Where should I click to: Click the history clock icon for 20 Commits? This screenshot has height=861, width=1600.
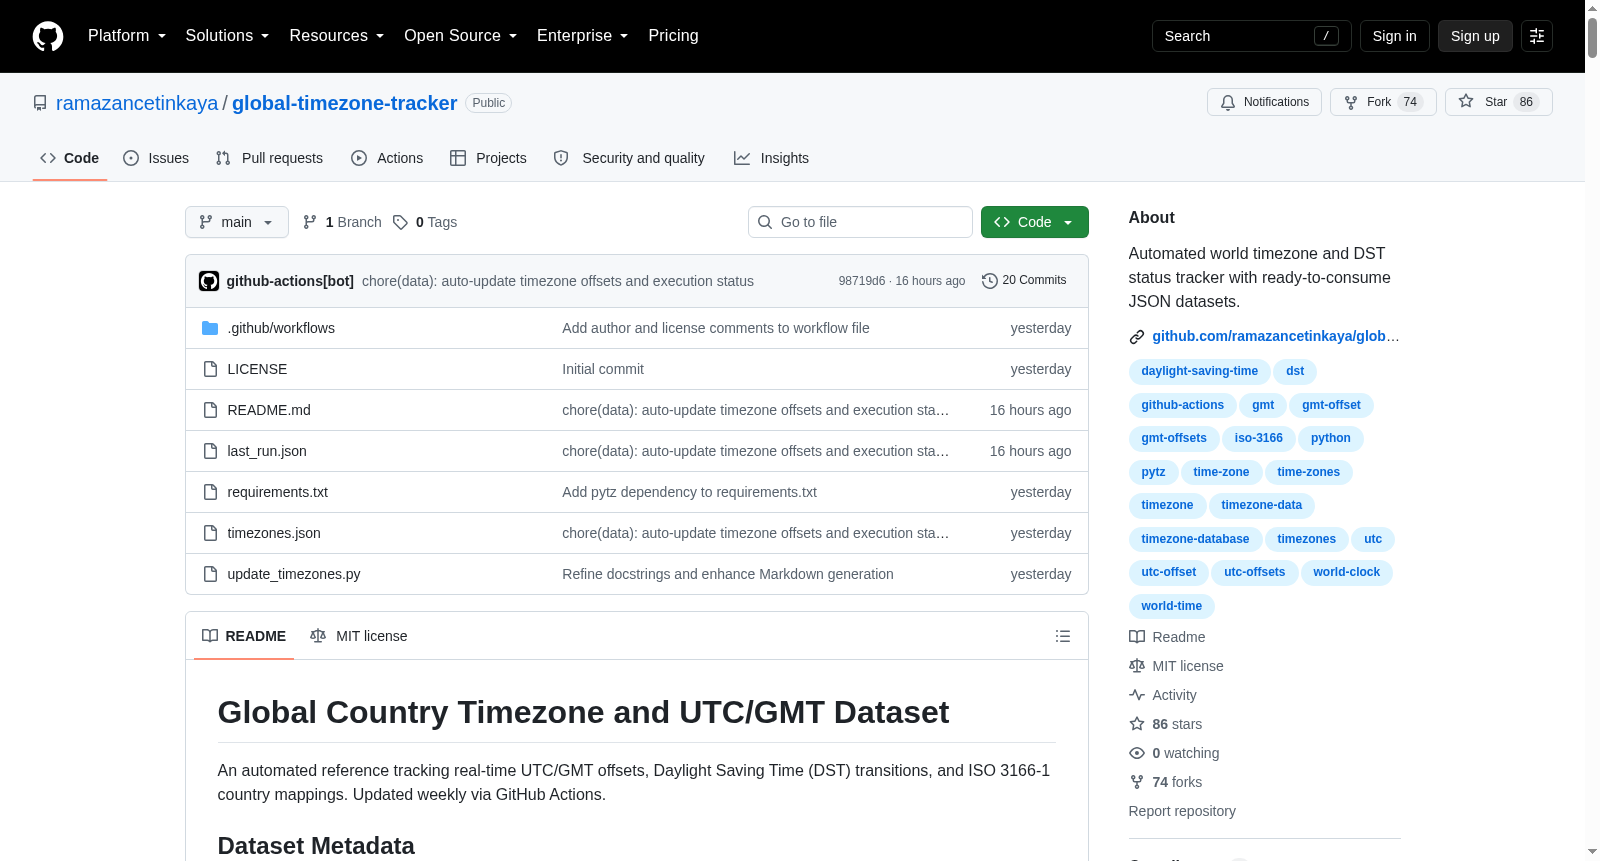tap(990, 281)
